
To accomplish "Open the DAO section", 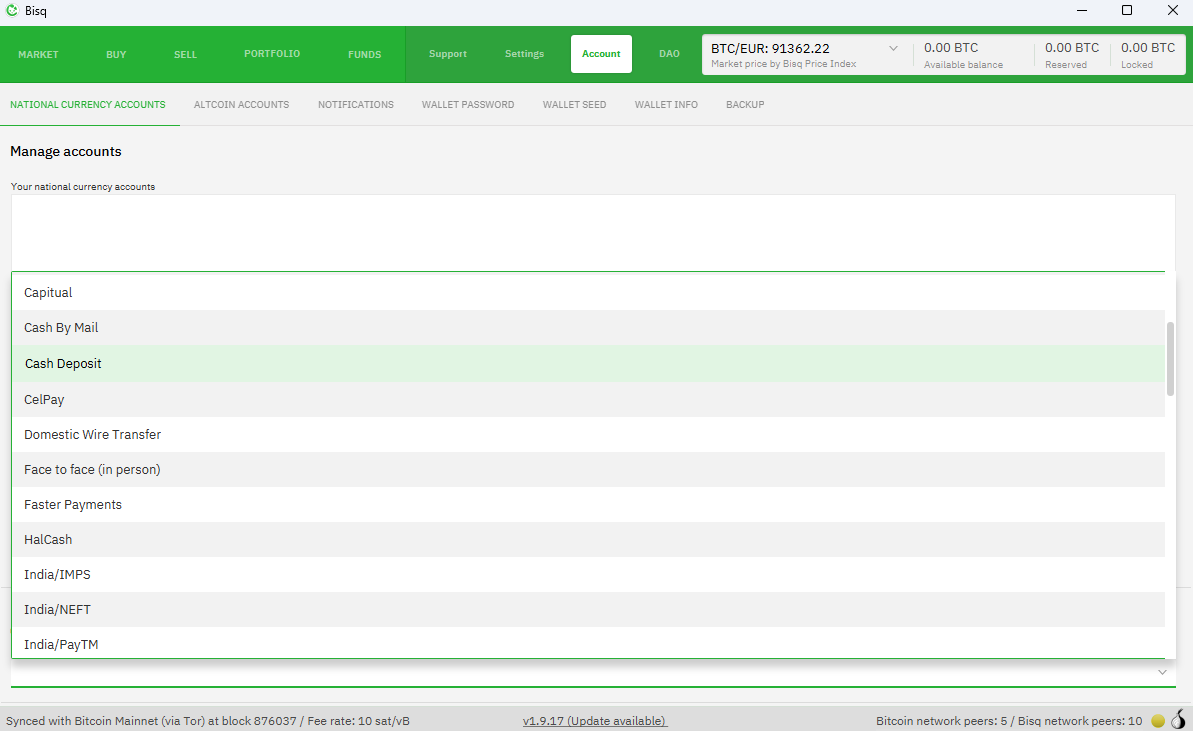I will 670,54.
